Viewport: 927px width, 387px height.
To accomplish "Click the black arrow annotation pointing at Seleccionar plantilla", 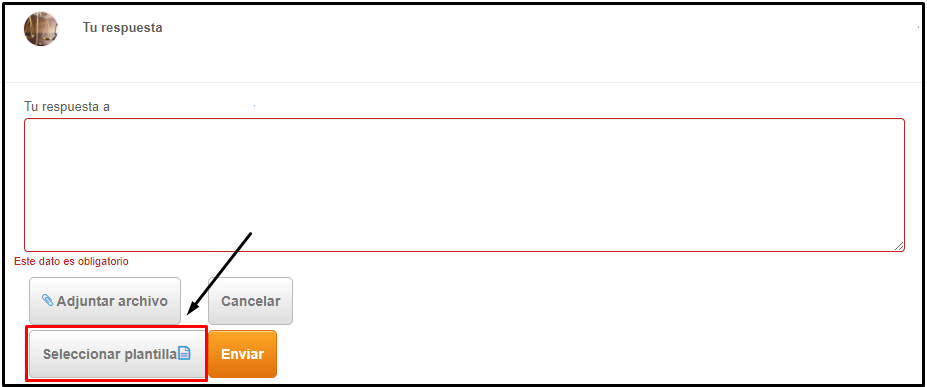I will point(219,274).
